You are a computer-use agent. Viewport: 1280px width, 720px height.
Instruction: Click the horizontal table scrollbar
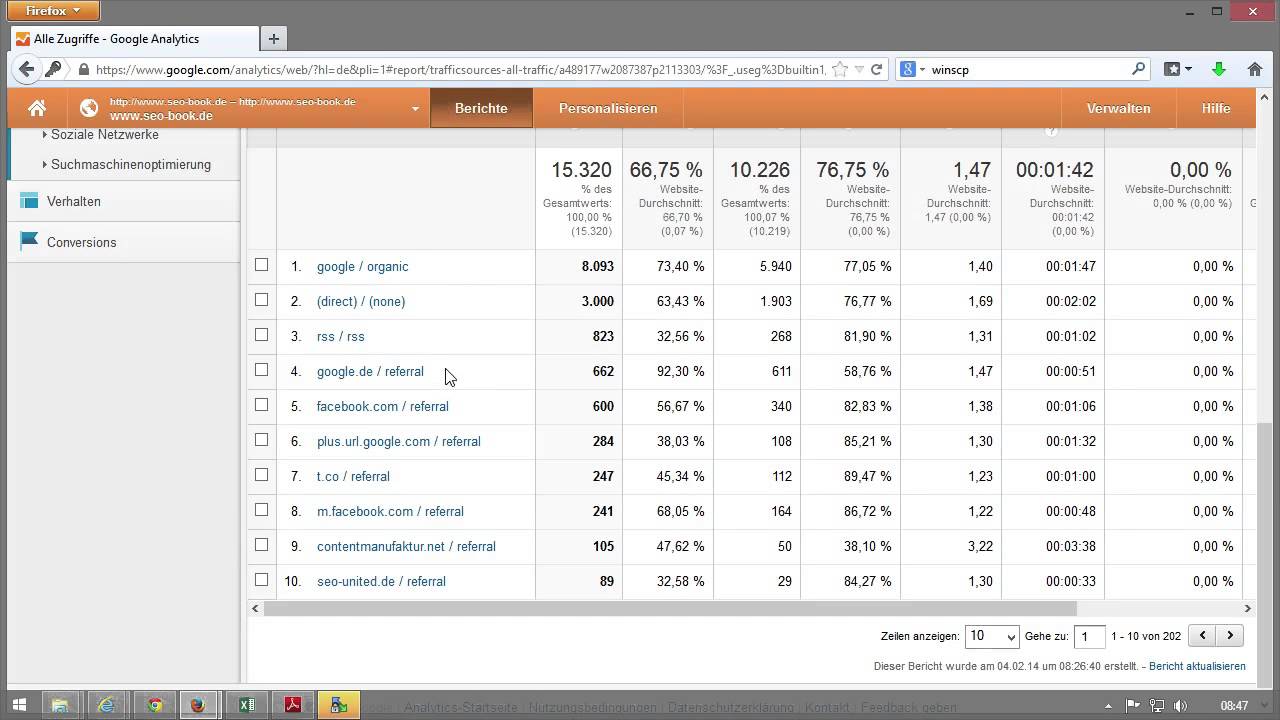point(669,608)
